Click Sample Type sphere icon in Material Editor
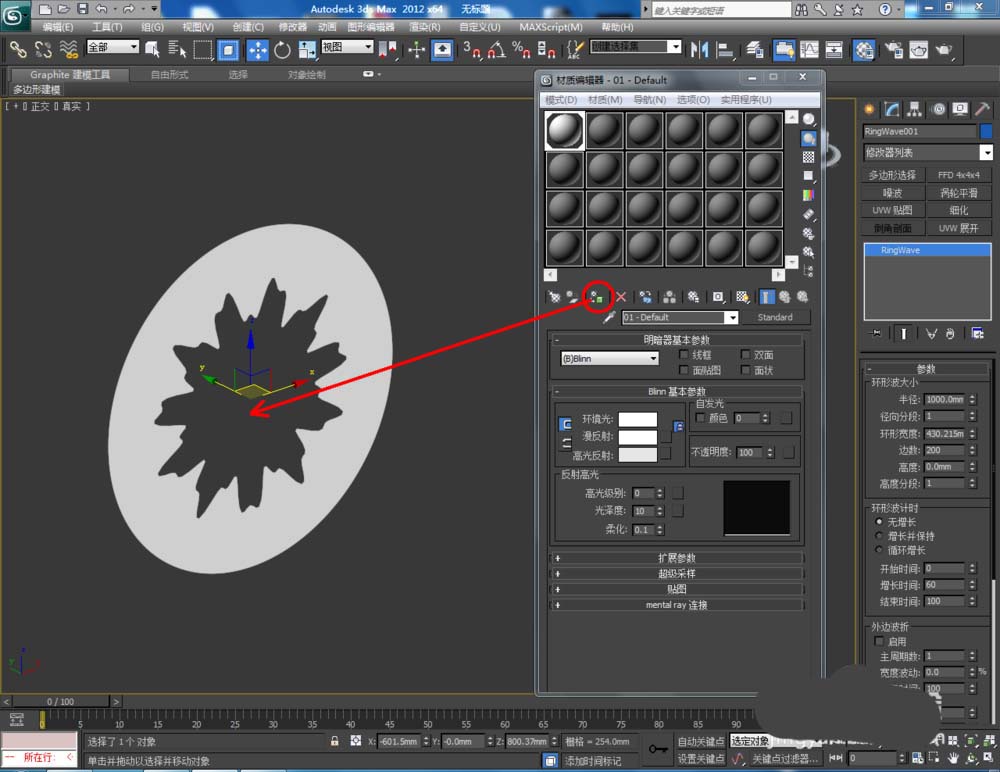 (x=809, y=119)
